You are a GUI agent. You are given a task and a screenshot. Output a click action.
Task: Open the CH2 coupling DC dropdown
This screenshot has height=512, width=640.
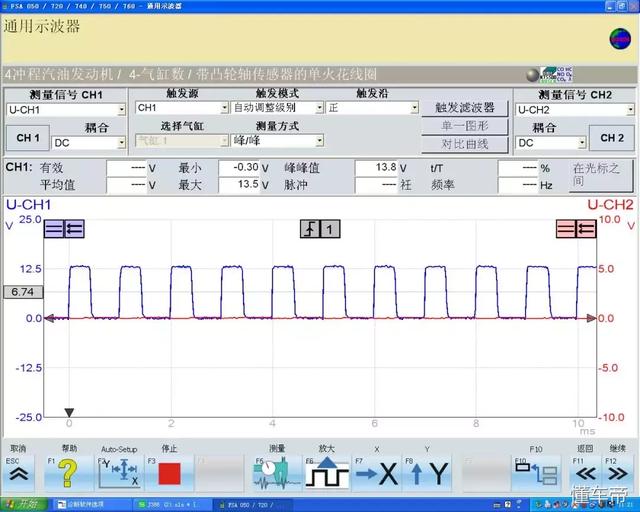click(551, 143)
